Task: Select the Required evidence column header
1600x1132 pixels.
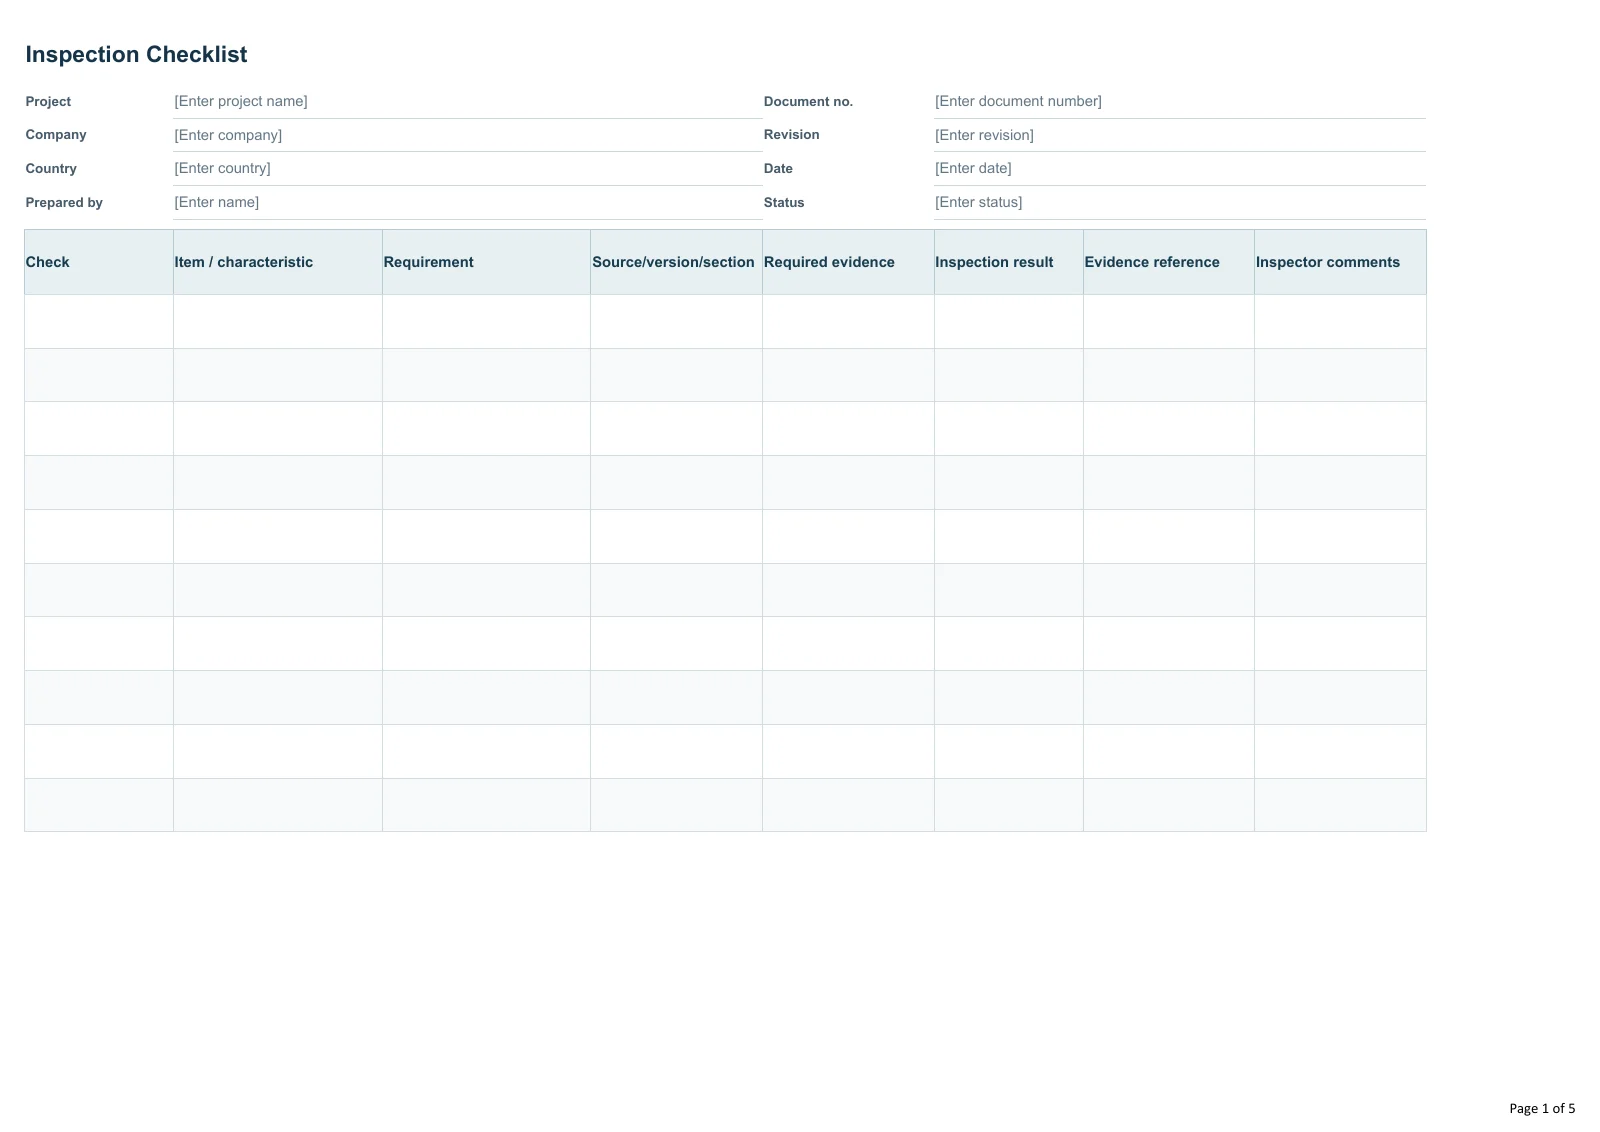Action: pos(849,262)
